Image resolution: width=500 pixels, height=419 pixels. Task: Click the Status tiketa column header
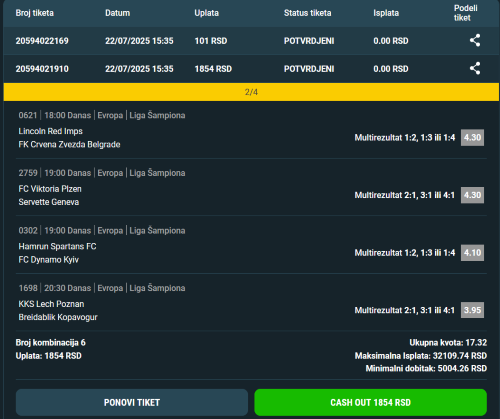click(308, 13)
